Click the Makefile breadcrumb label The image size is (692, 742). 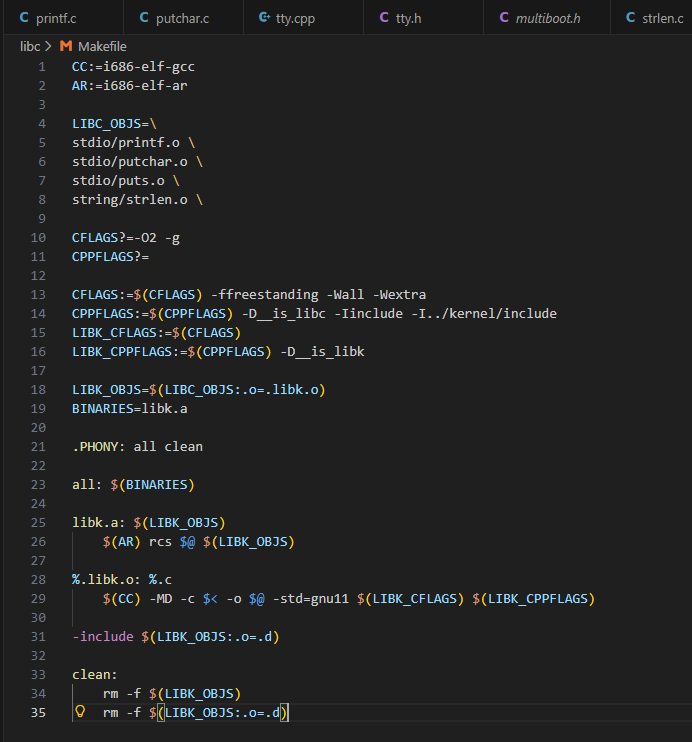click(102, 46)
